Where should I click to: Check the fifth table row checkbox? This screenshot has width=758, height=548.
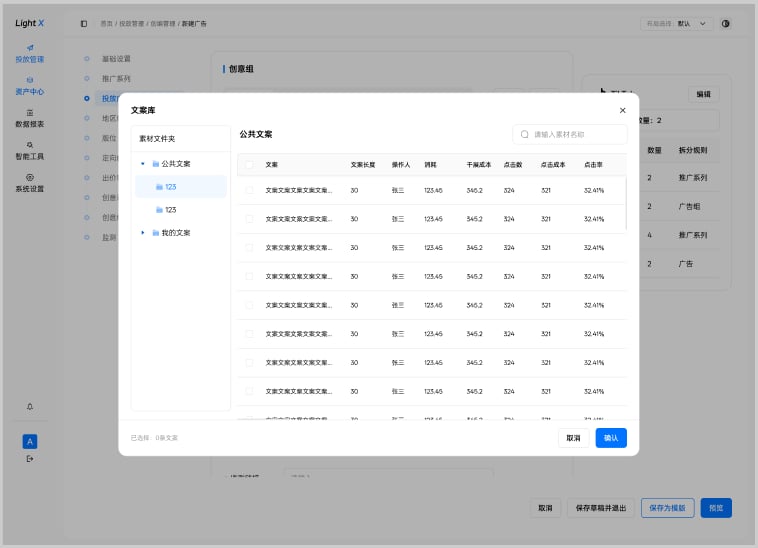[x=249, y=305]
